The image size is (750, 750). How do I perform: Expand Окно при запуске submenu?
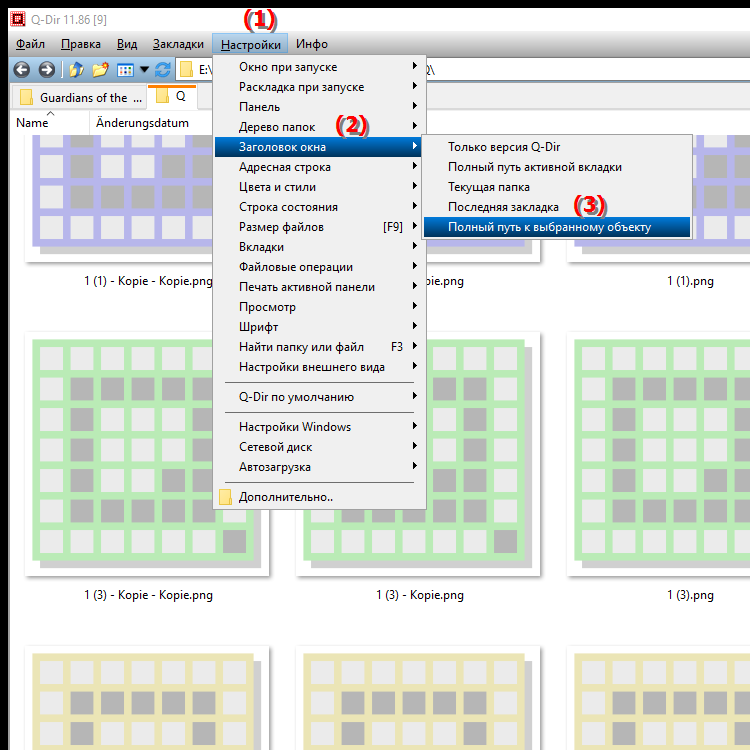point(319,67)
